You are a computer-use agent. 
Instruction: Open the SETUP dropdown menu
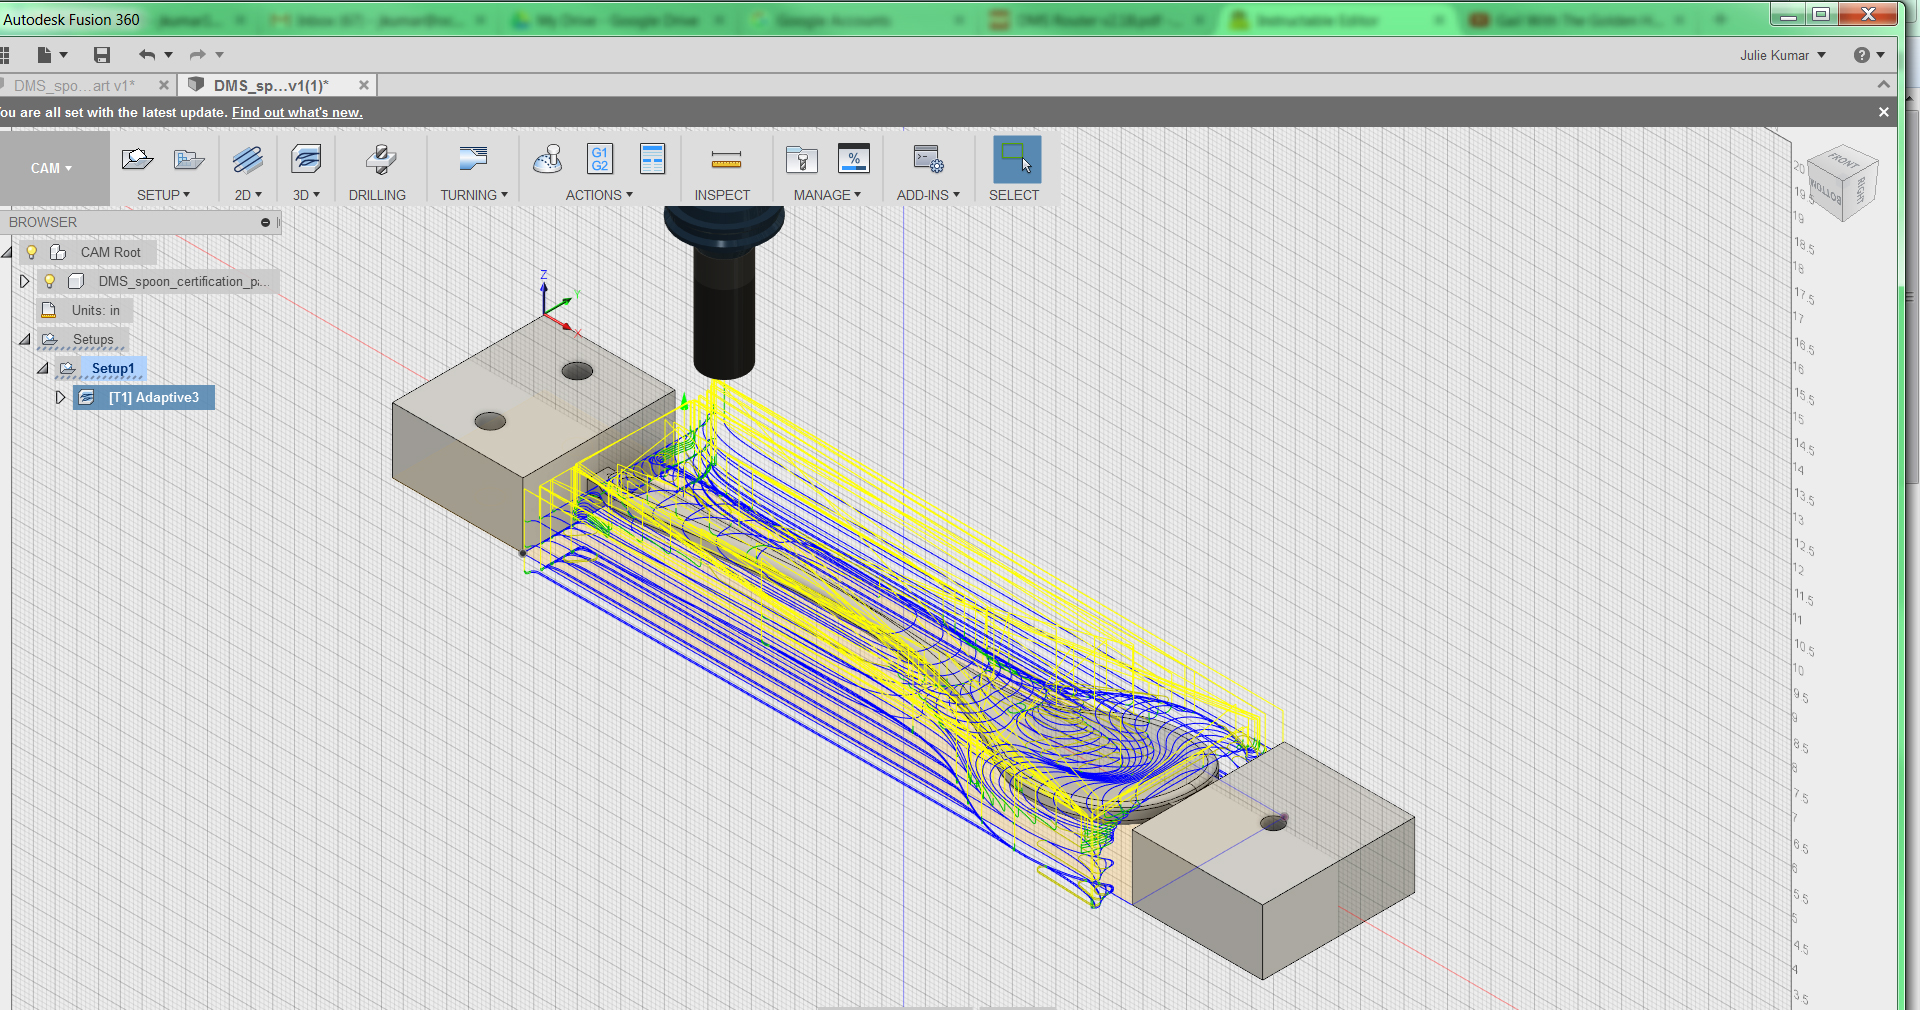[x=163, y=195]
